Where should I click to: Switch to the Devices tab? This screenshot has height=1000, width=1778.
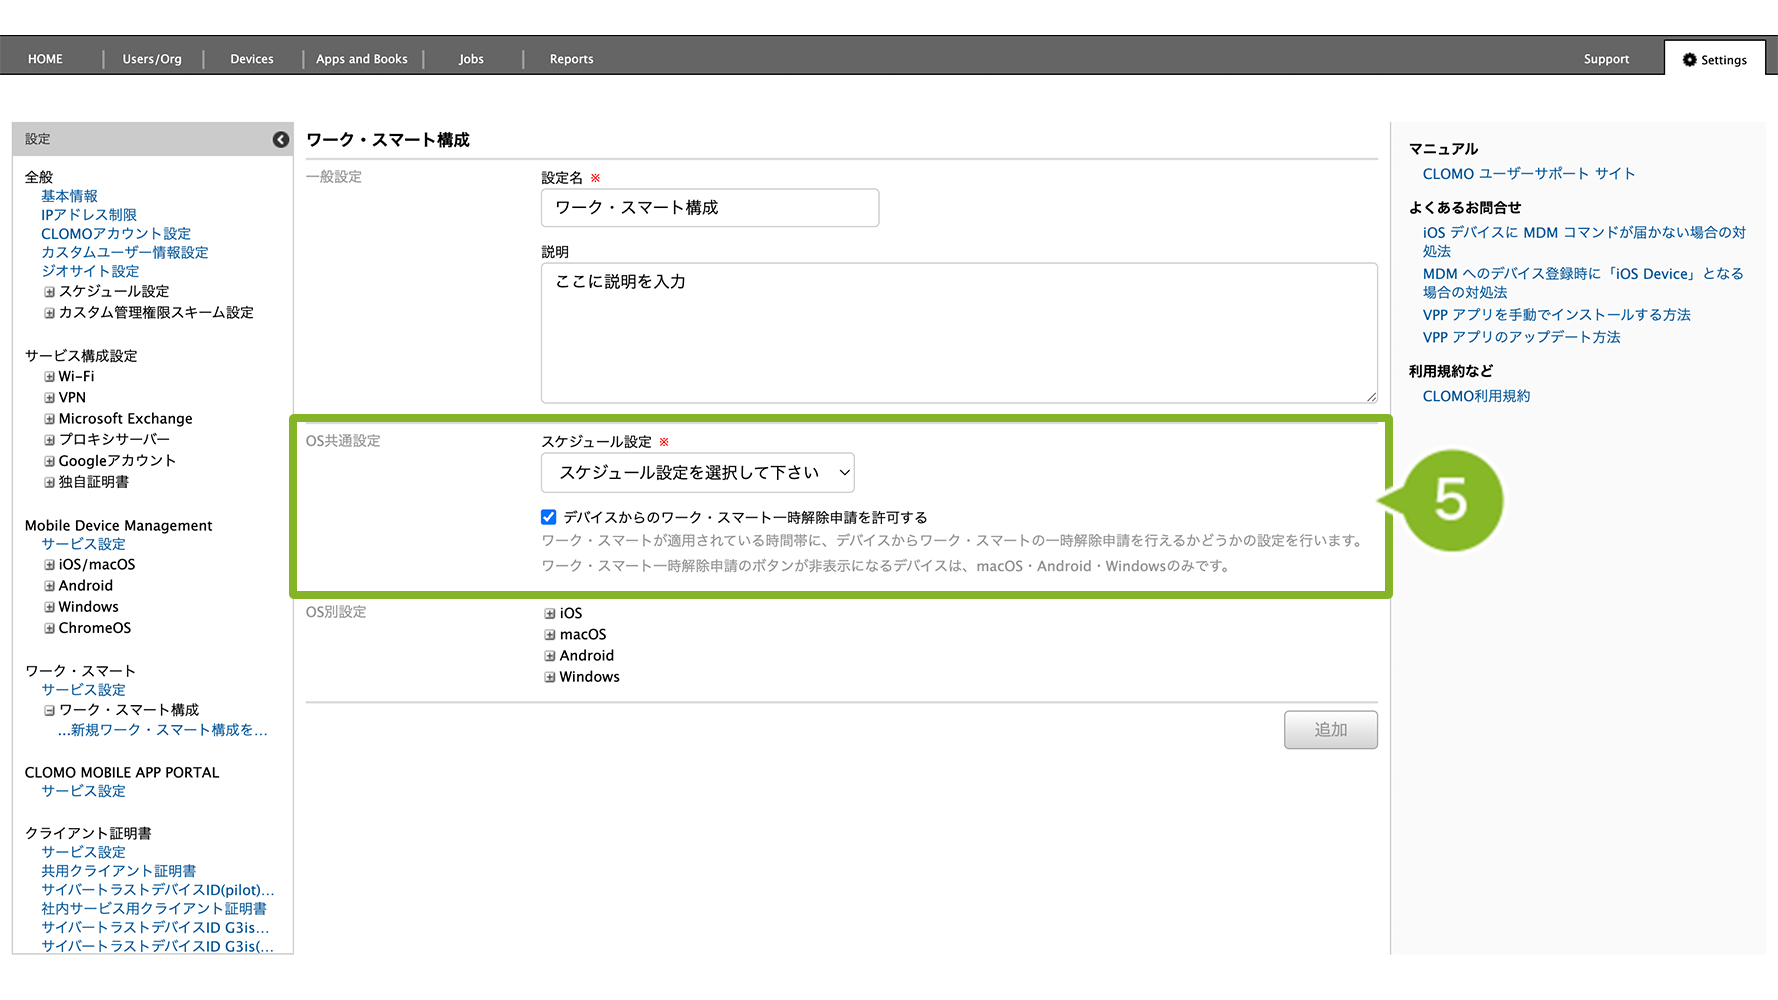(252, 59)
